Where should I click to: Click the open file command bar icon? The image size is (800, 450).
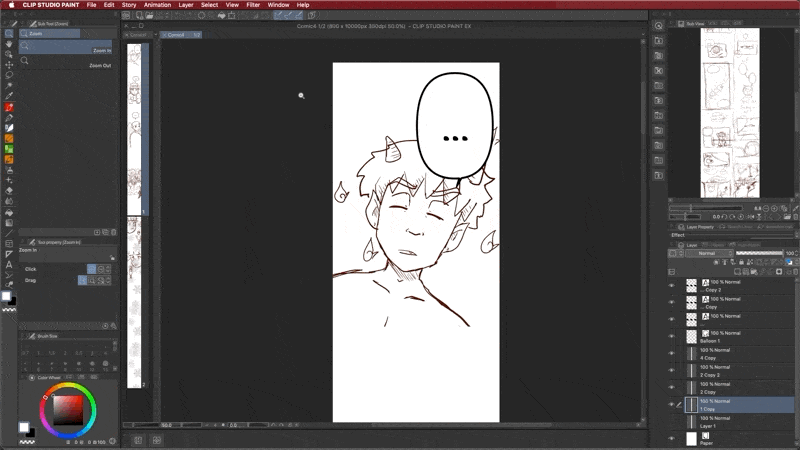[149, 15]
